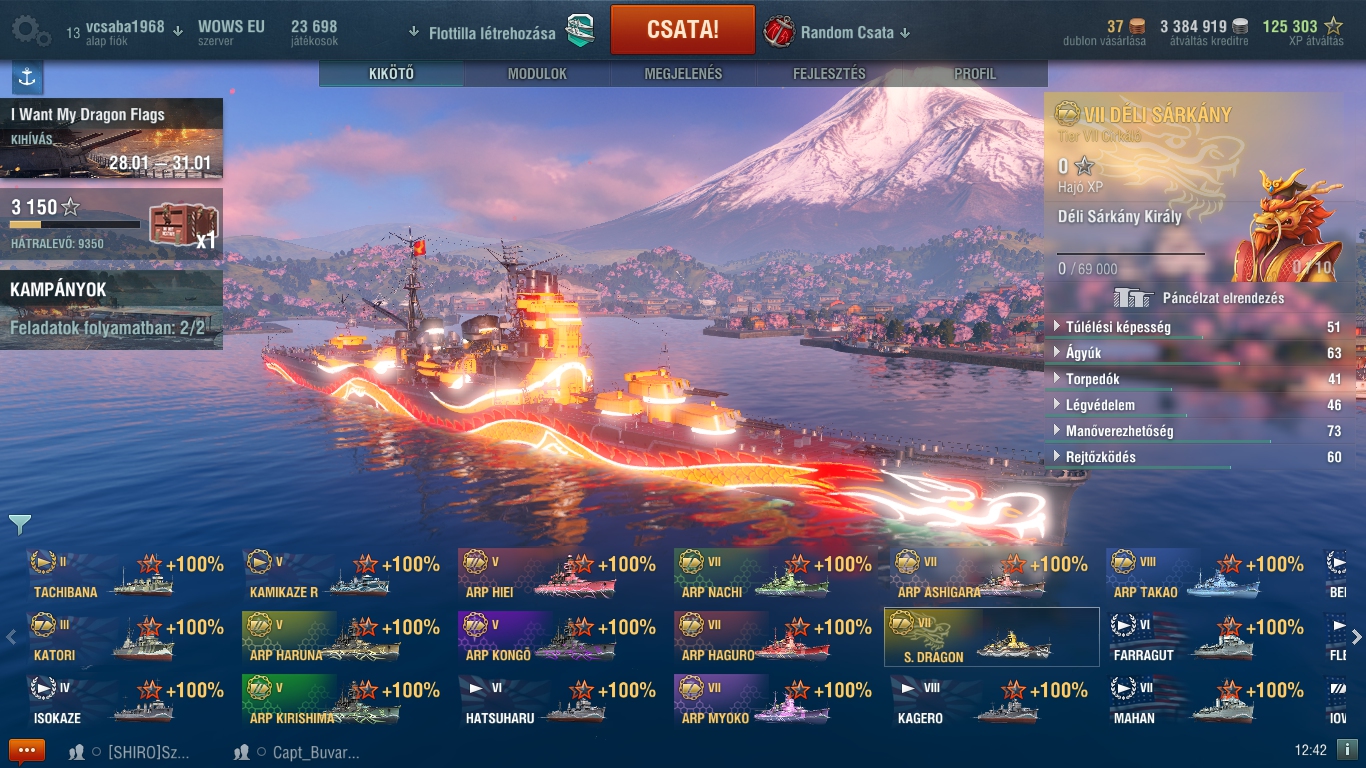Screen dimensions: 1366x768
Task: Click the XP conversion star icon
Action: pos(1333,27)
